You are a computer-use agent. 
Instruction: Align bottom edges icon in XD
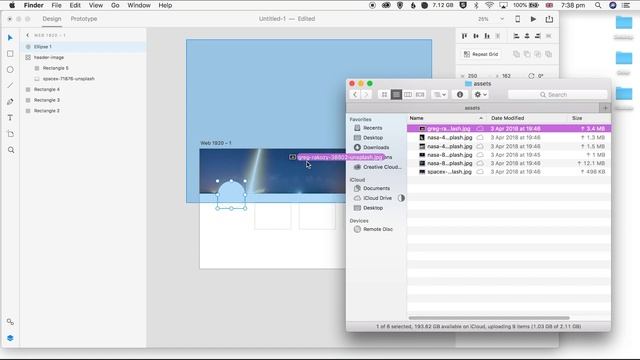click(x=487, y=36)
